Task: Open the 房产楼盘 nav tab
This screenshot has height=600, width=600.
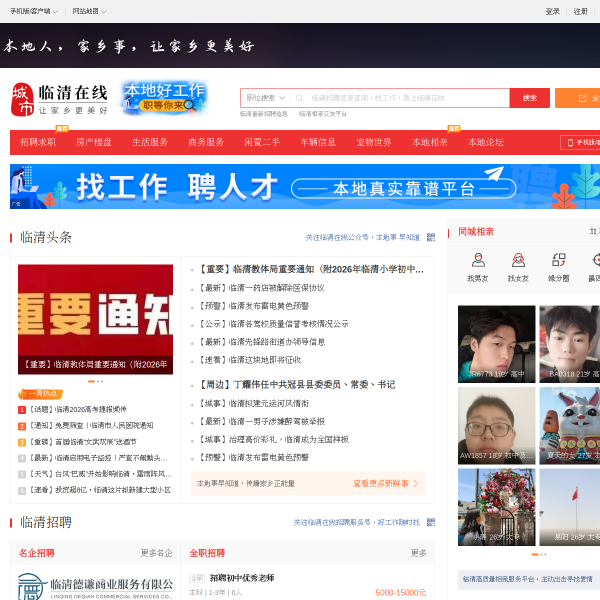Action: [94, 142]
